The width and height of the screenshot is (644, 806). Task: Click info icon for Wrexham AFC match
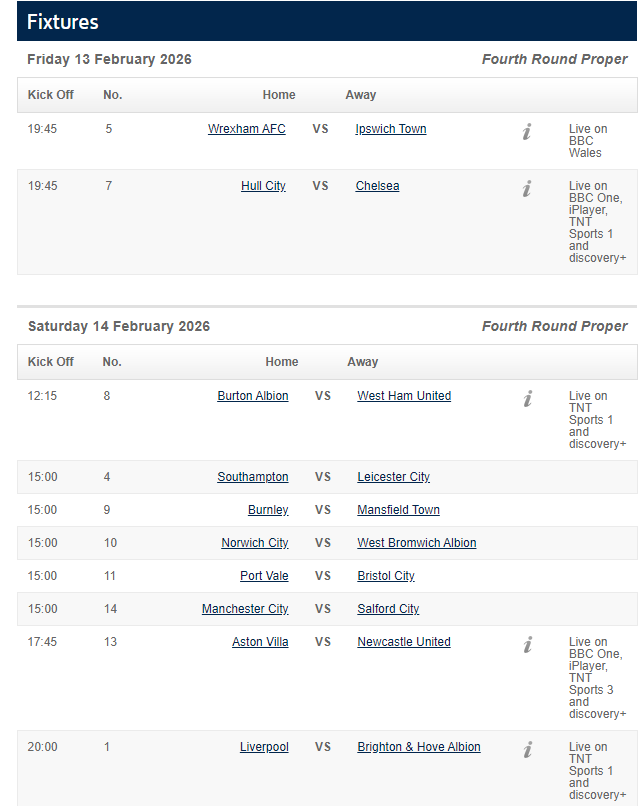pos(527,132)
